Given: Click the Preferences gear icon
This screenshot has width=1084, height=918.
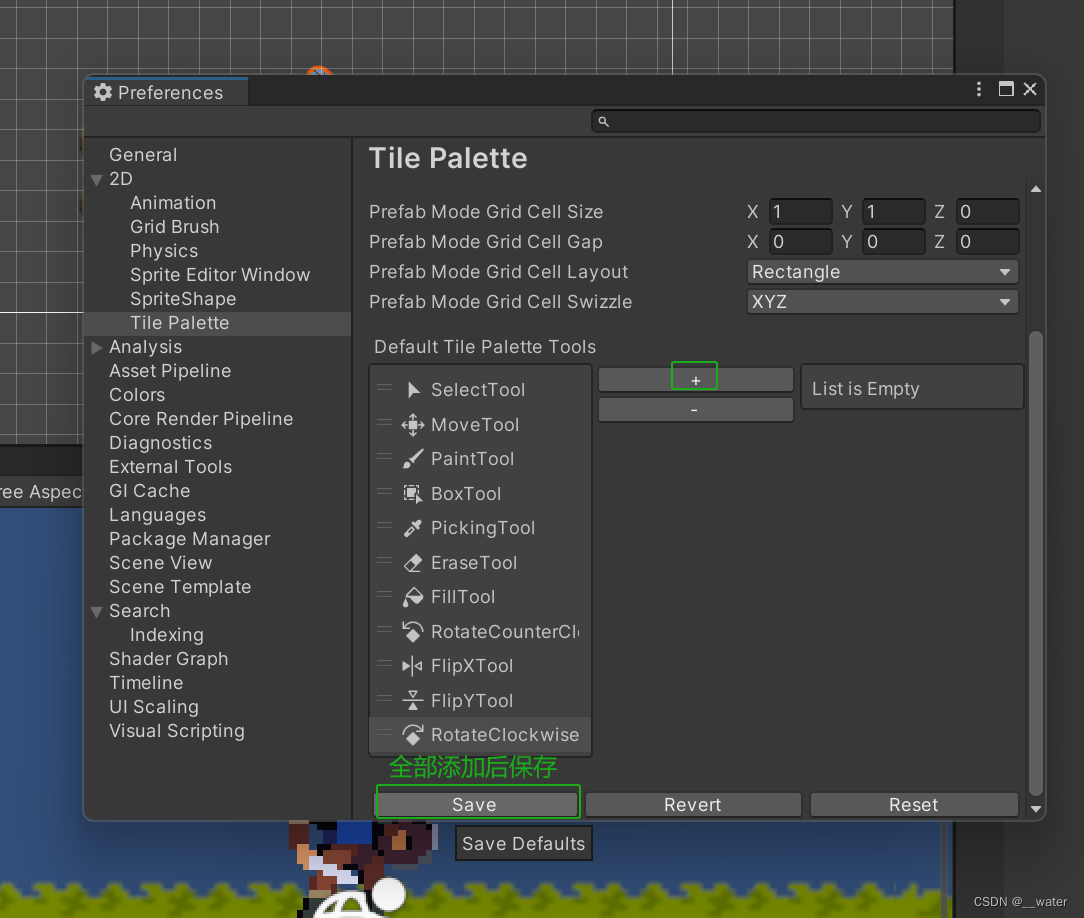Looking at the screenshot, I should (x=103, y=92).
